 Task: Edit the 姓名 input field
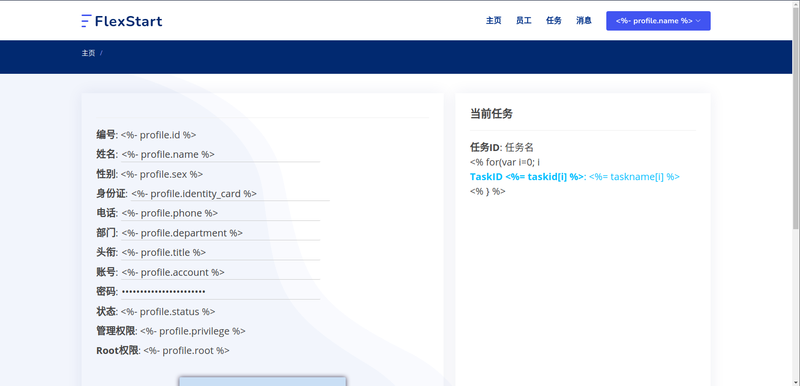coord(220,155)
